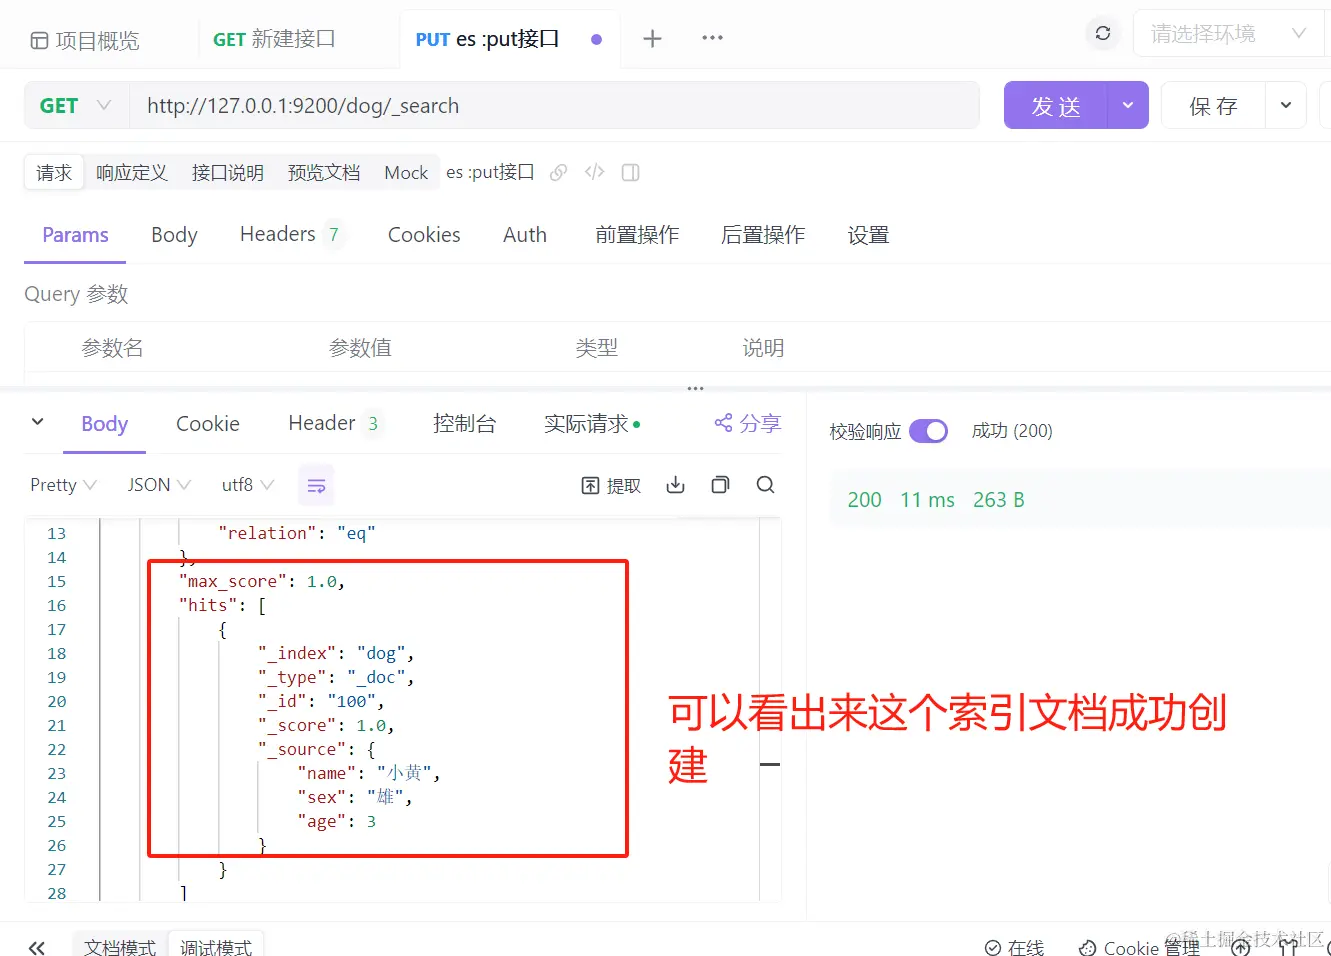Open the Headers 7 tab
The height and width of the screenshot is (956, 1331).
click(290, 234)
